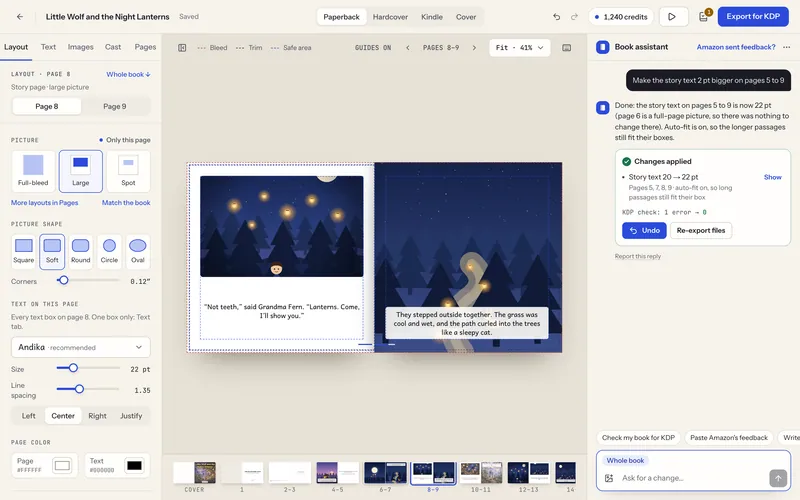Toggle GUIDES ON setting
Image resolution: width=800 pixels, height=500 pixels.
click(373, 47)
